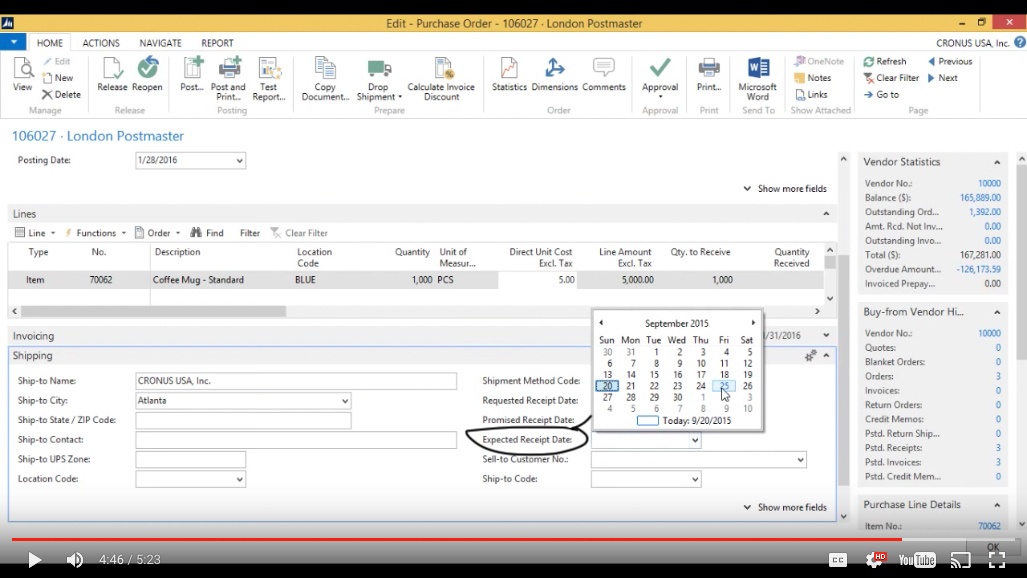Collapse the Lines section
The width and height of the screenshot is (1027, 578).
point(826,214)
